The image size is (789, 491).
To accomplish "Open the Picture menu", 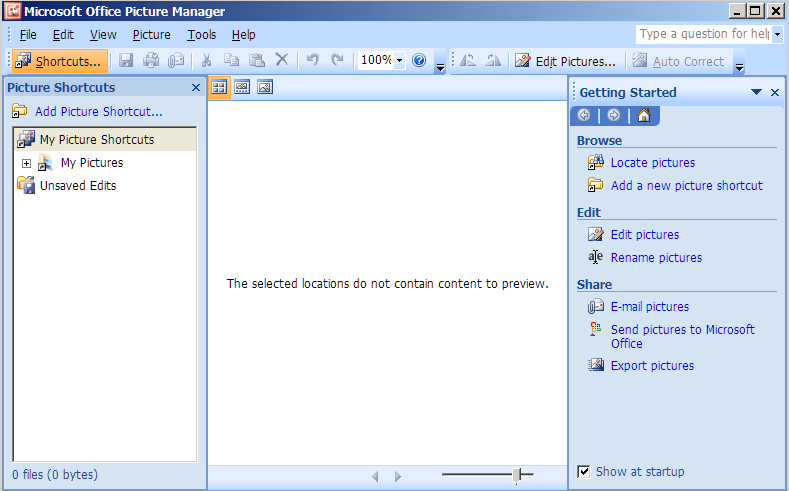I will pos(151,35).
